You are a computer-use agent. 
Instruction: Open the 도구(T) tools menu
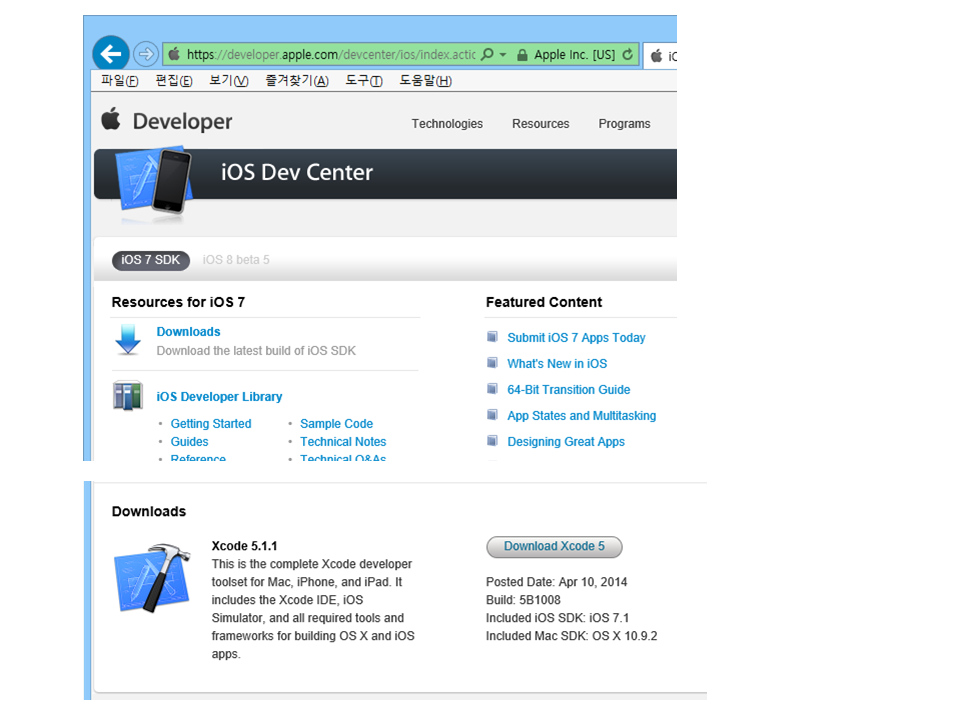(363, 81)
